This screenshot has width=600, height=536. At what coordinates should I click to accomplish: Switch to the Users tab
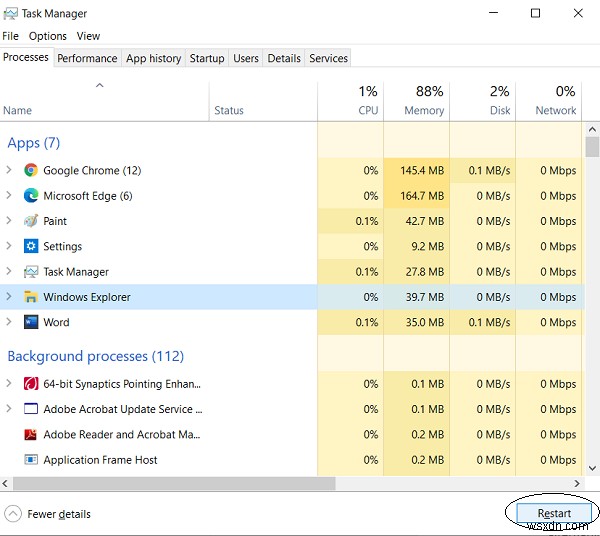pyautogui.click(x=246, y=58)
